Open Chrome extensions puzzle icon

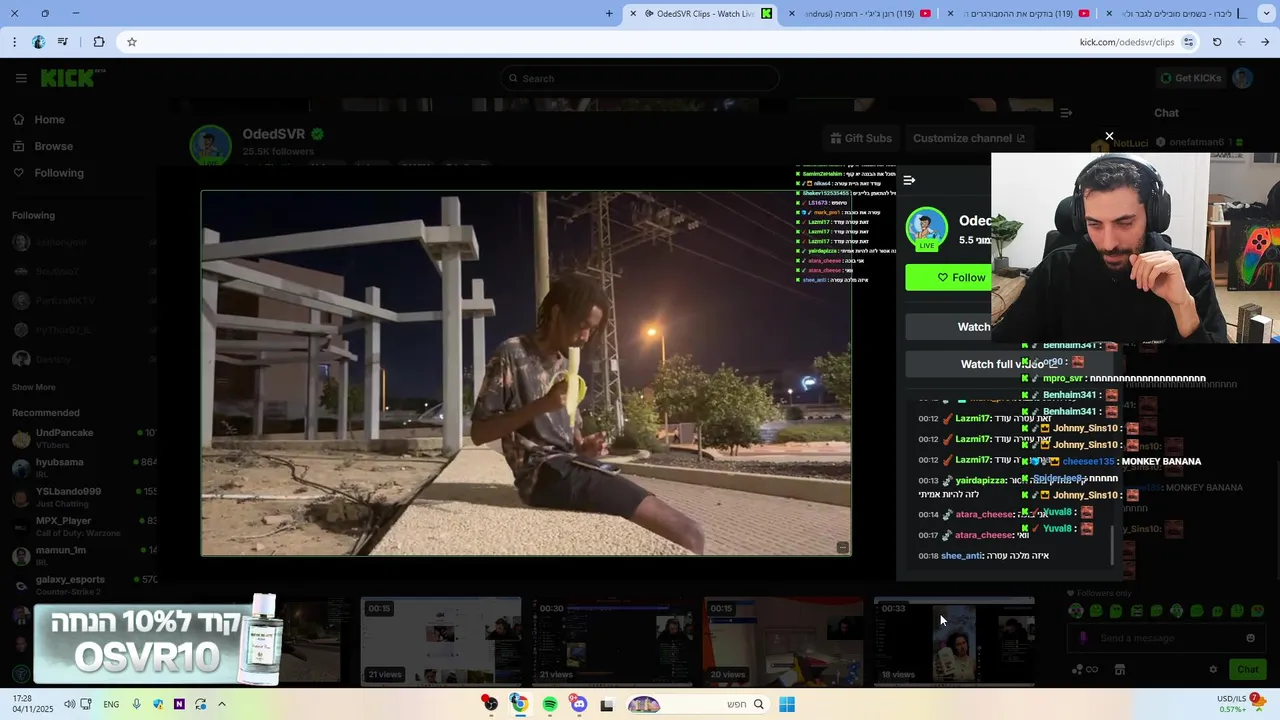pyautogui.click(x=98, y=42)
